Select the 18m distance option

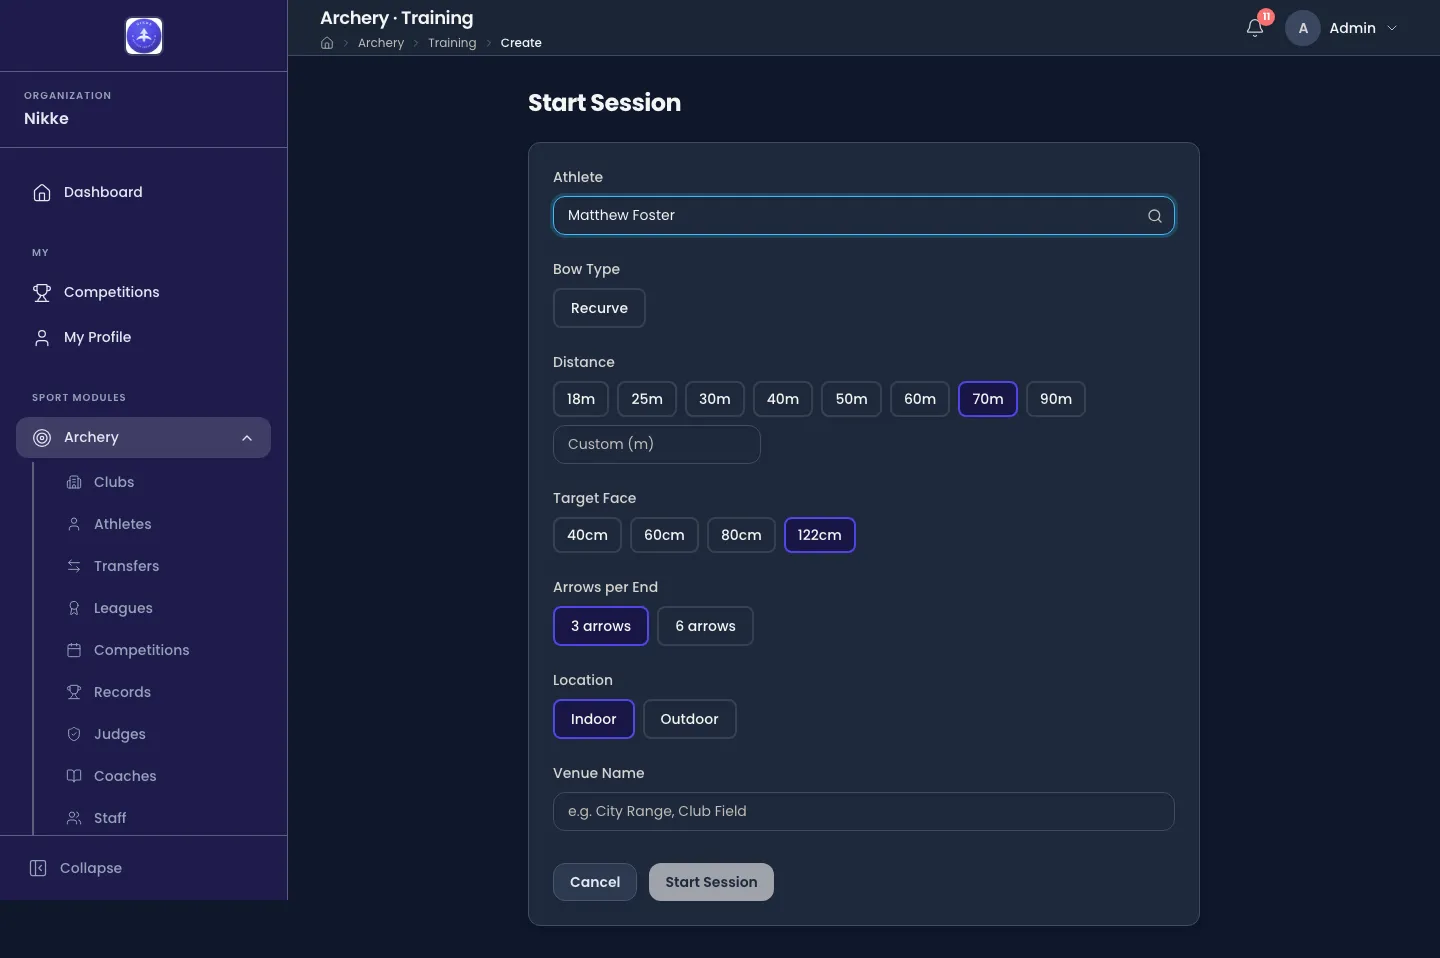click(581, 399)
